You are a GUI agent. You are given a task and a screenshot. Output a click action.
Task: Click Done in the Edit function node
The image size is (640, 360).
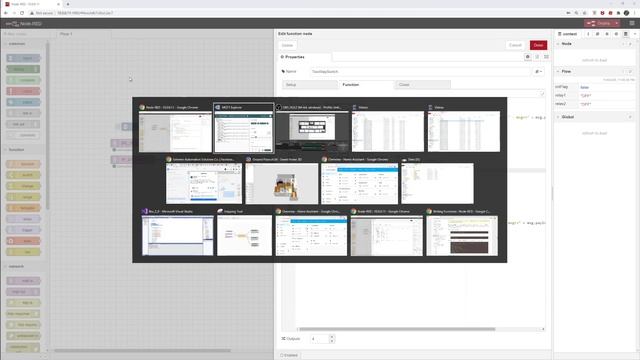point(538,45)
